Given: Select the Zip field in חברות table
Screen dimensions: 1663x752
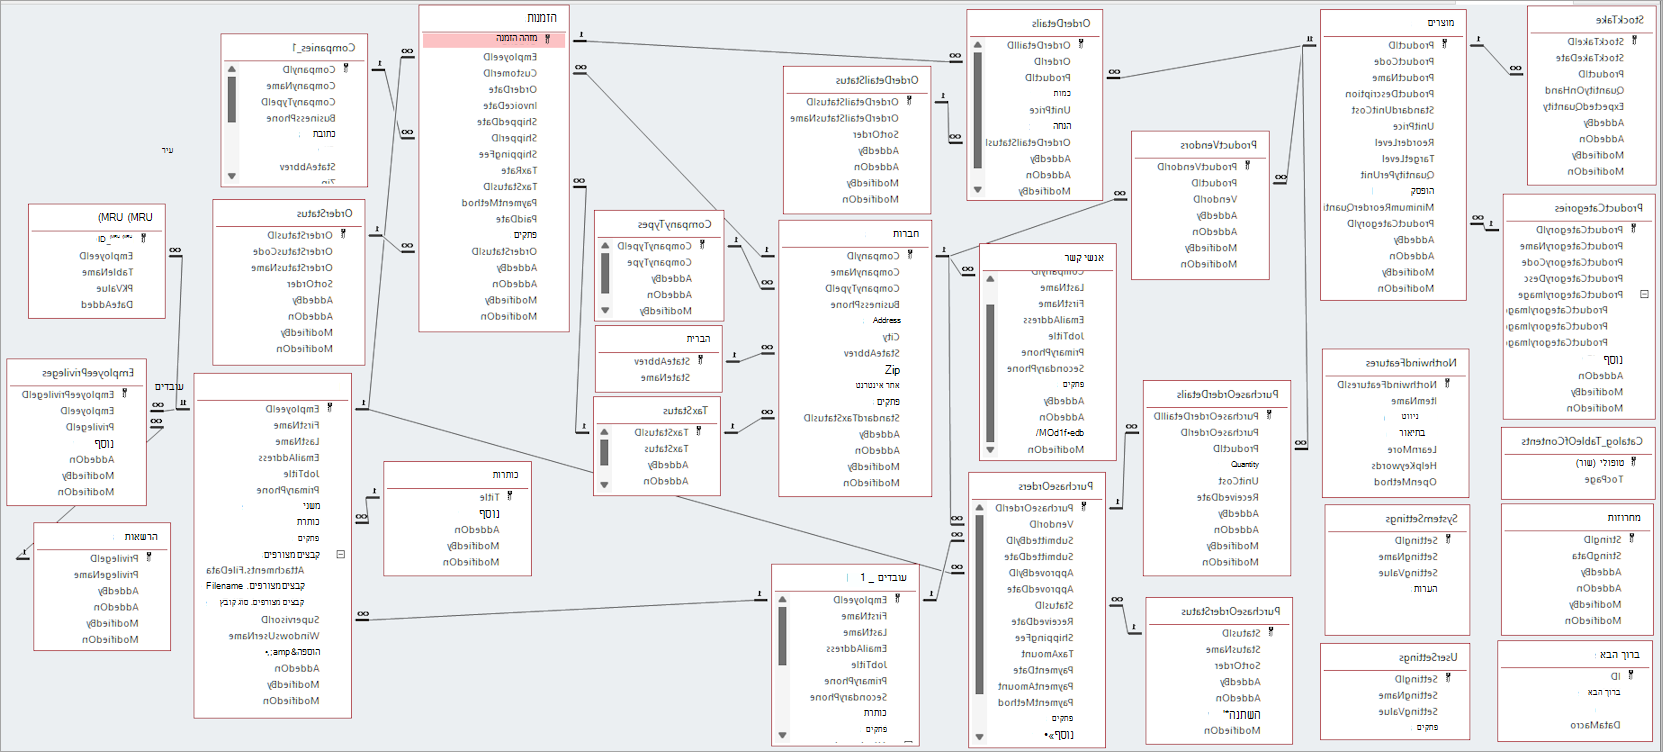Looking at the screenshot, I should (892, 370).
